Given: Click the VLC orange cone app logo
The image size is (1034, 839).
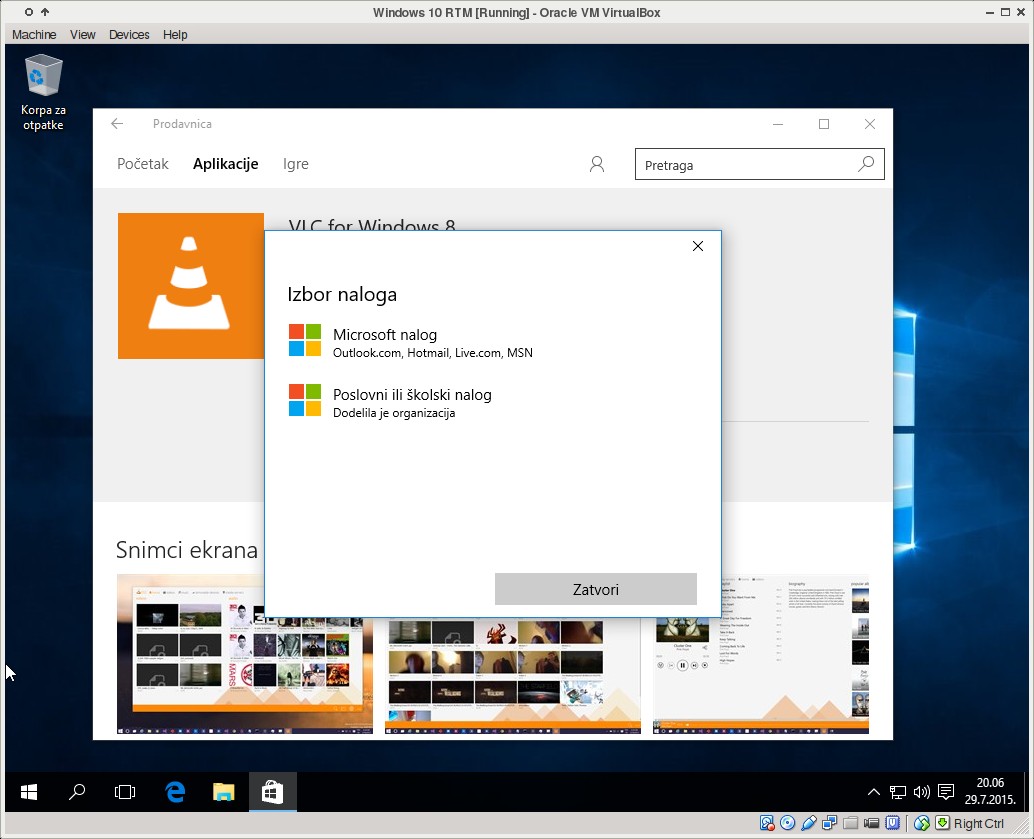Looking at the screenshot, I should coord(191,286).
